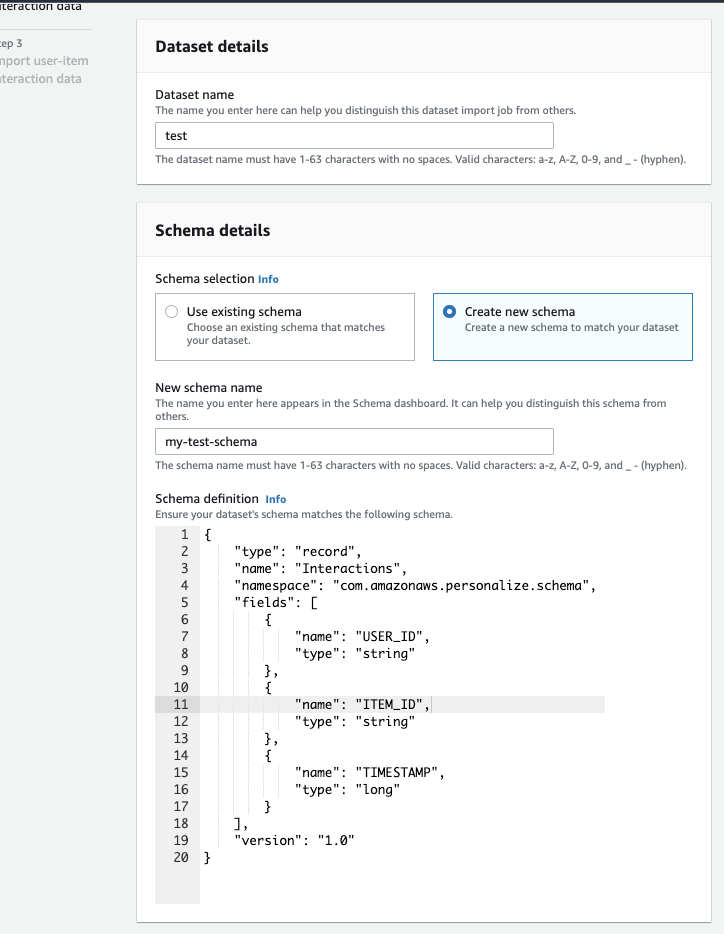Click the "name": "Interactions" line
This screenshot has height=934, width=724.
(x=311, y=569)
